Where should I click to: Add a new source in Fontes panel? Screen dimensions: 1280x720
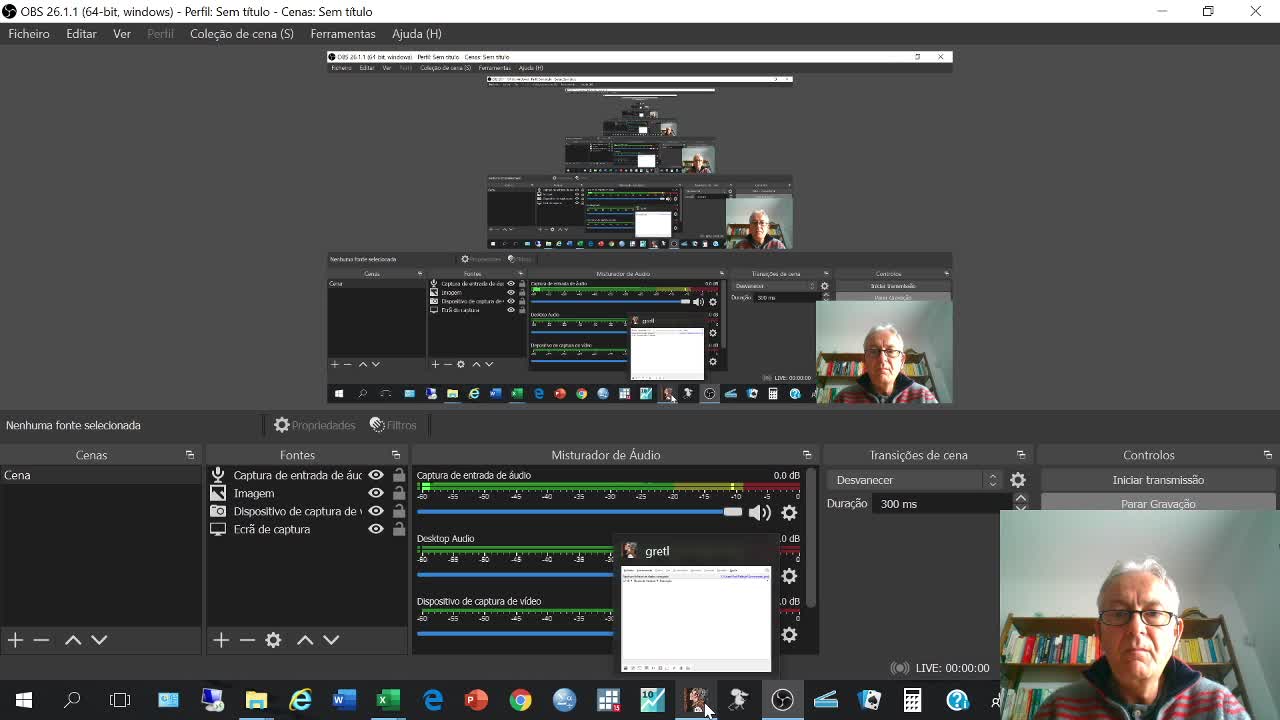tap(221, 640)
